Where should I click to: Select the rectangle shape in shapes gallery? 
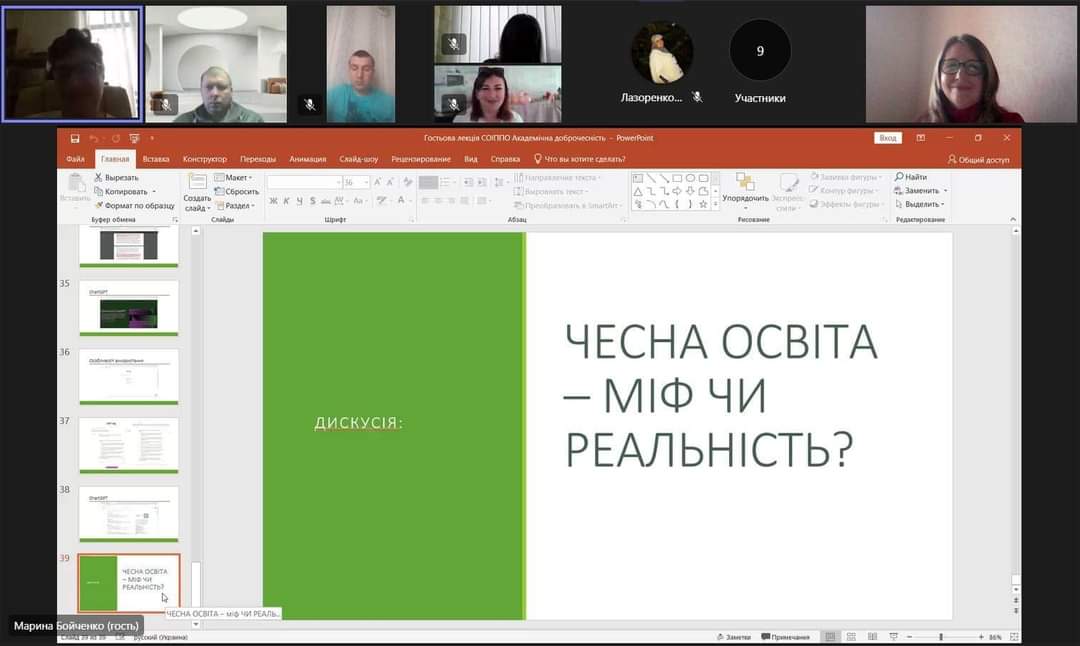point(677,178)
